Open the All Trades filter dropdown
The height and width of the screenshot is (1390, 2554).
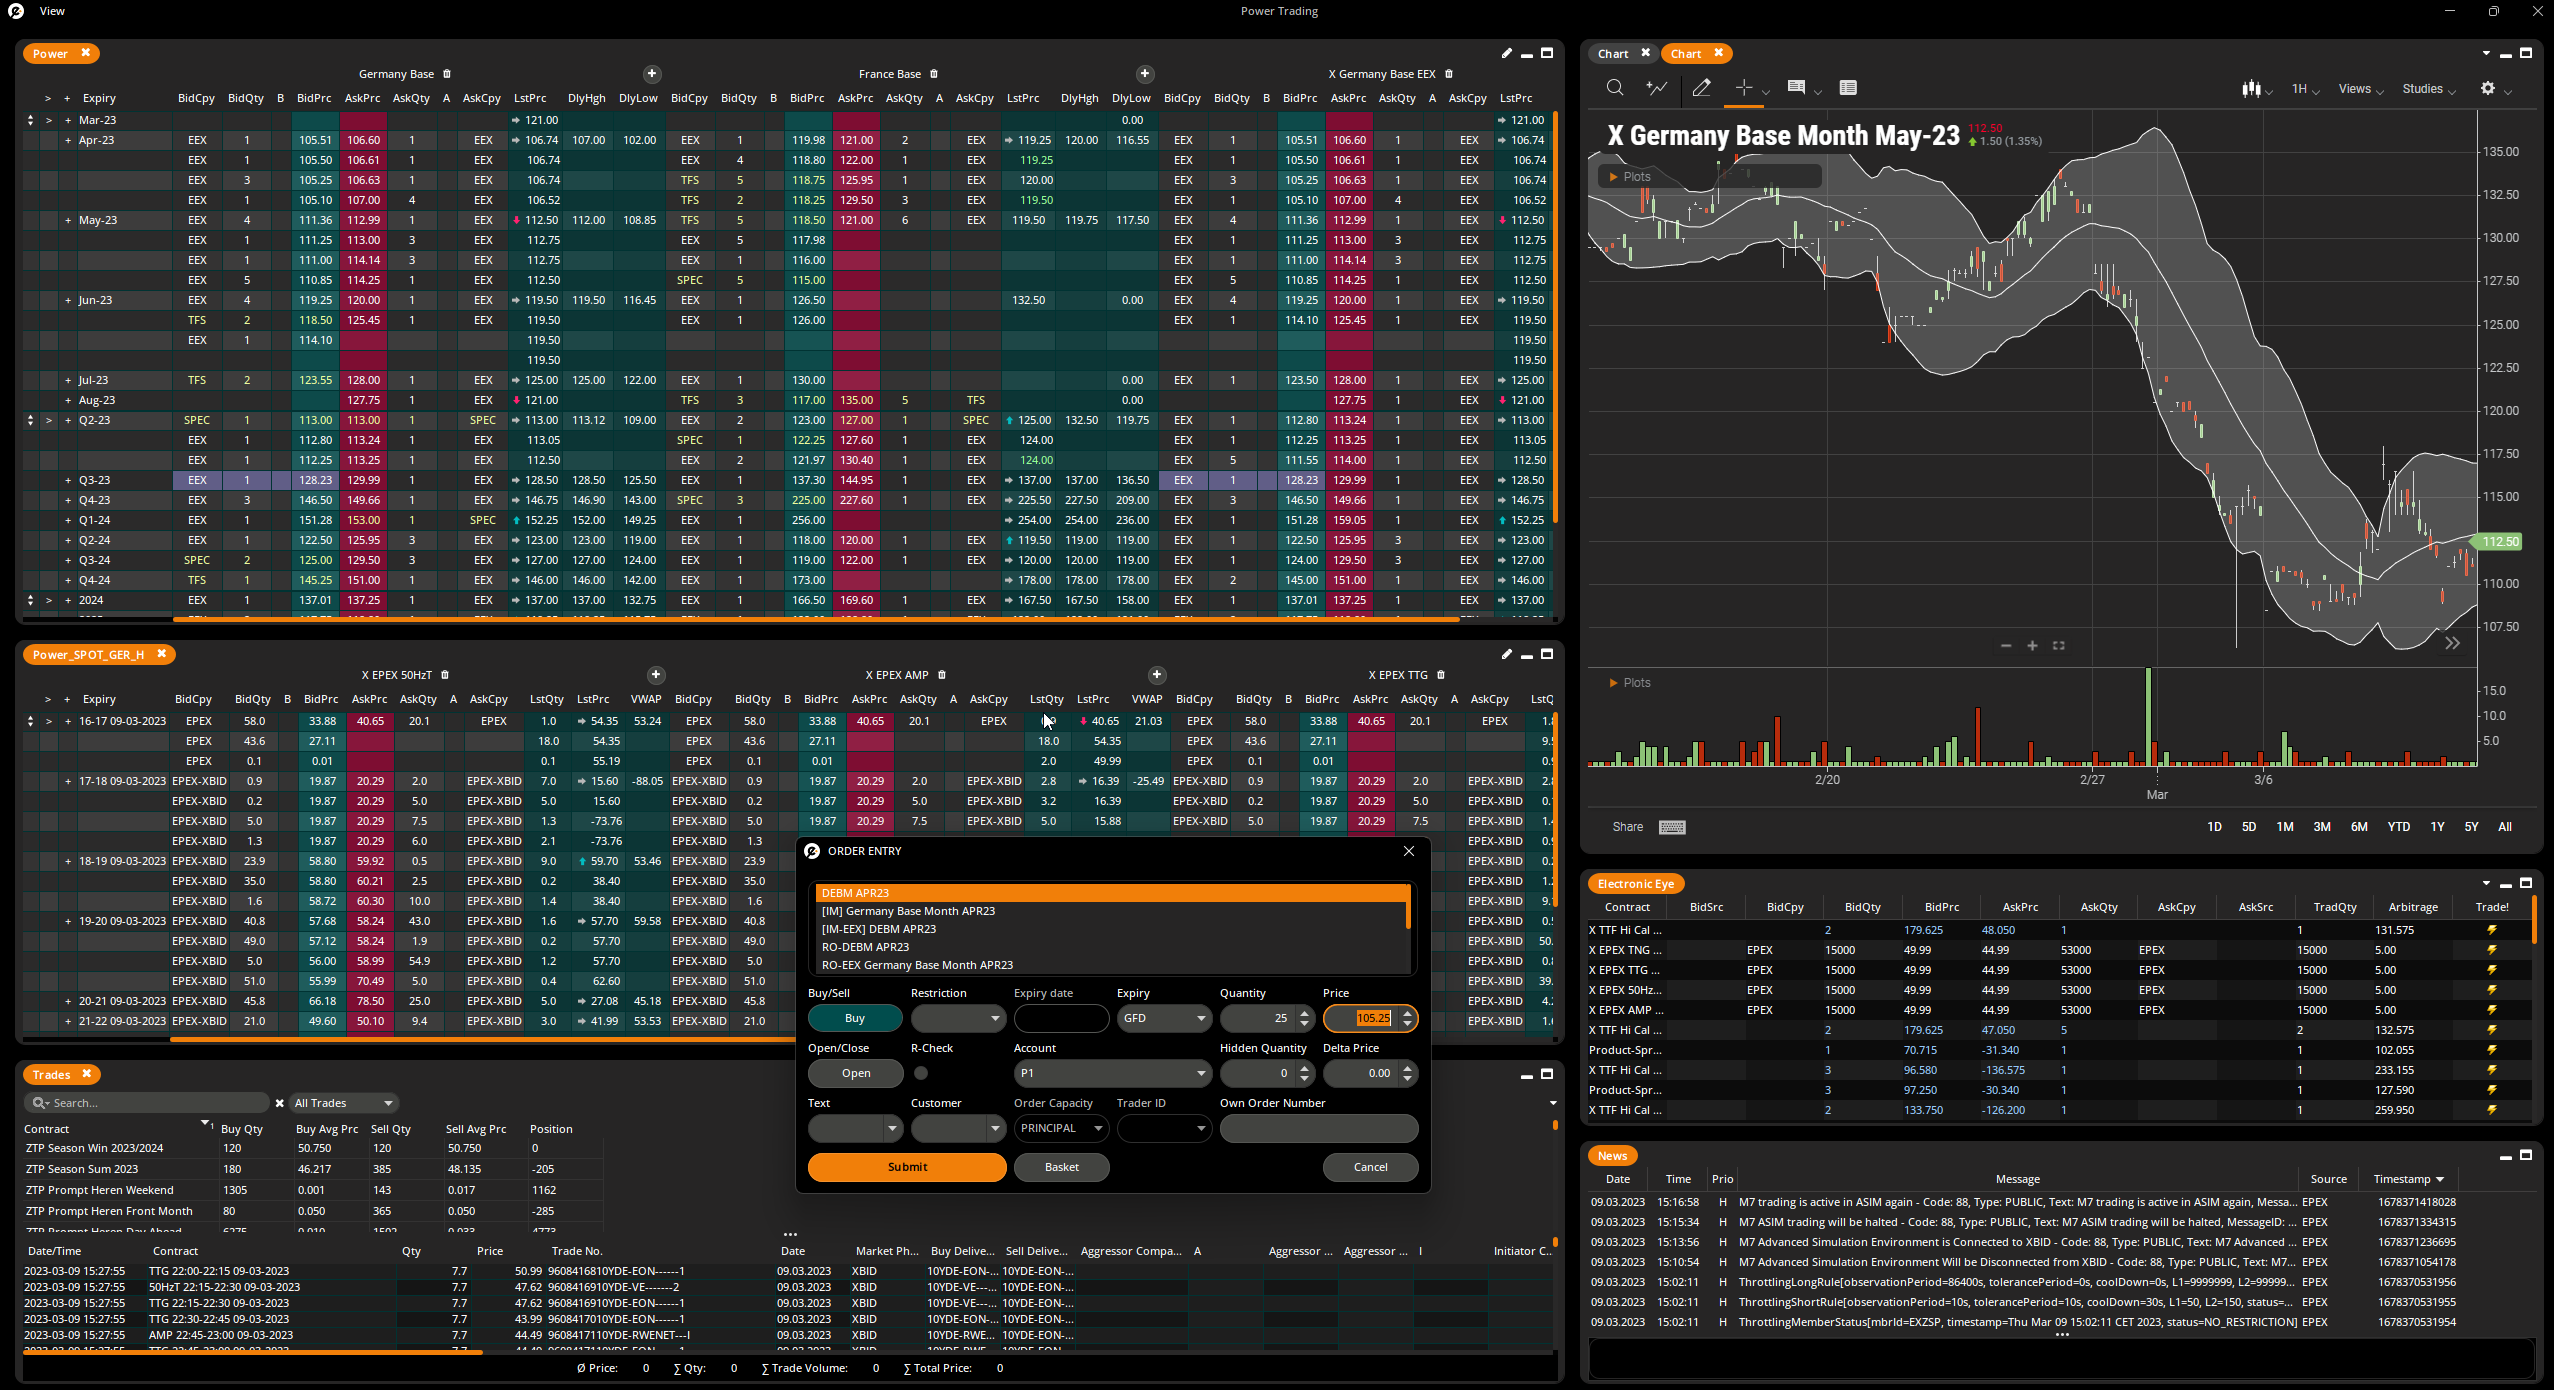point(343,1102)
